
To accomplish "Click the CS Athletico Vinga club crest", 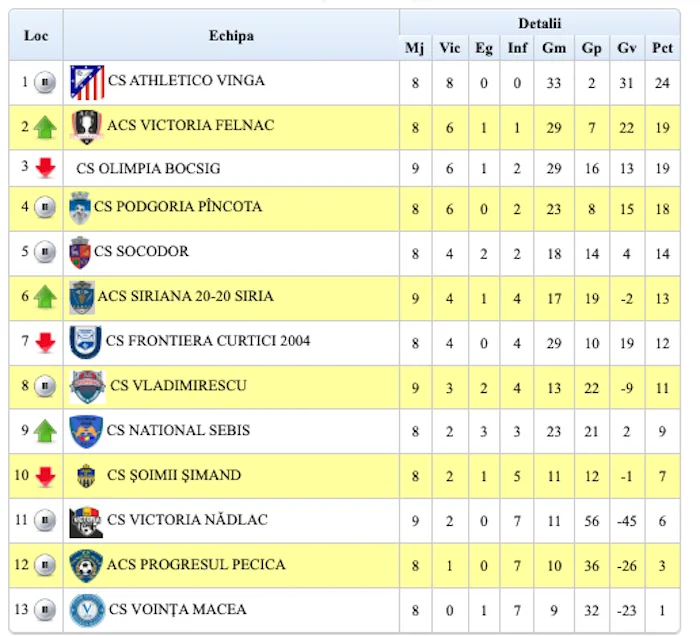I will 87,82.
